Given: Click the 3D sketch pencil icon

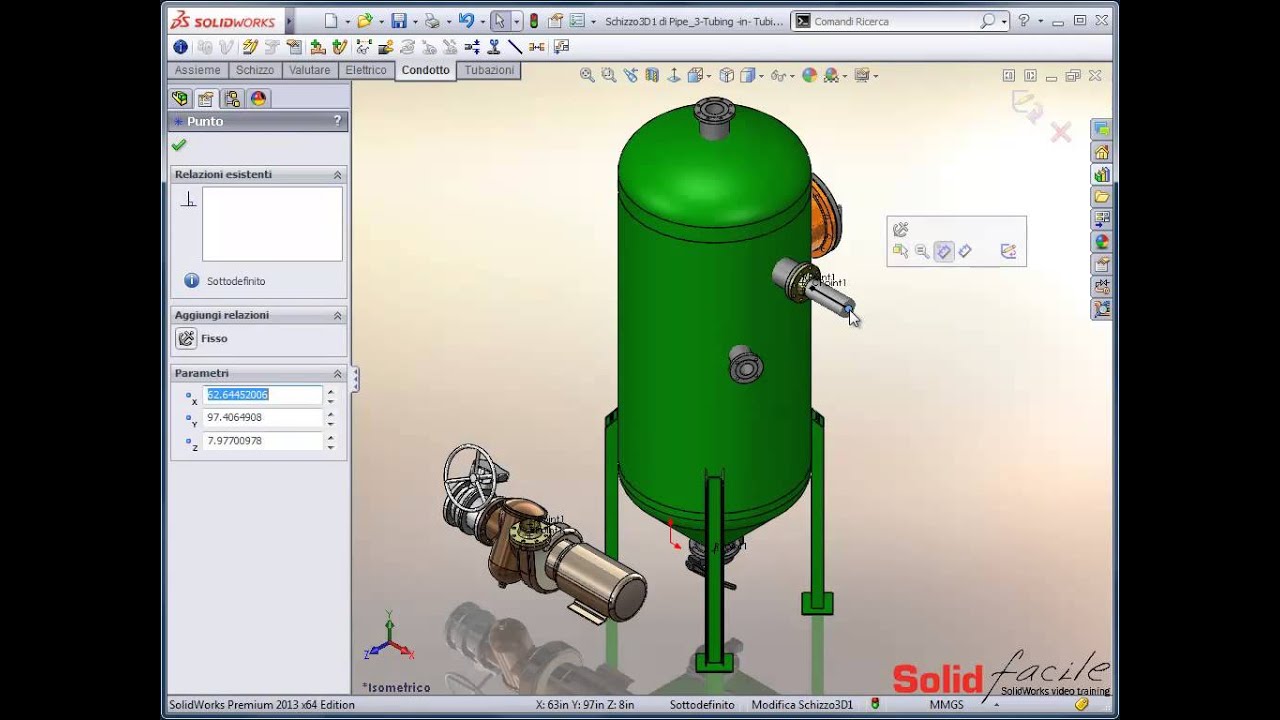Looking at the screenshot, I should 250,47.
